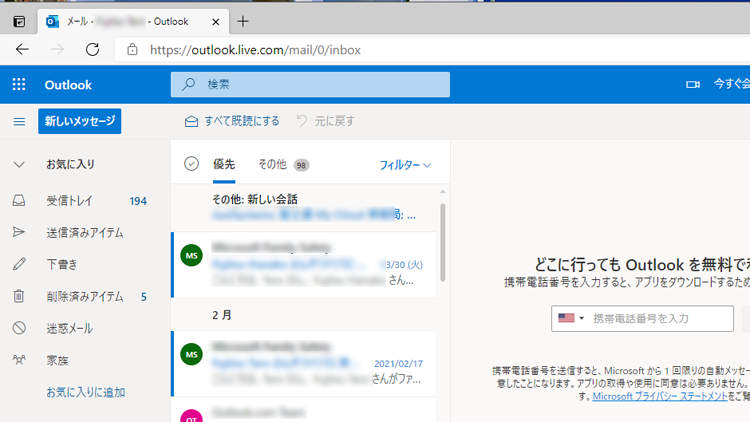Screen dimensions: 750x422
Task: Click the lock site info icon
Action: (x=132, y=49)
